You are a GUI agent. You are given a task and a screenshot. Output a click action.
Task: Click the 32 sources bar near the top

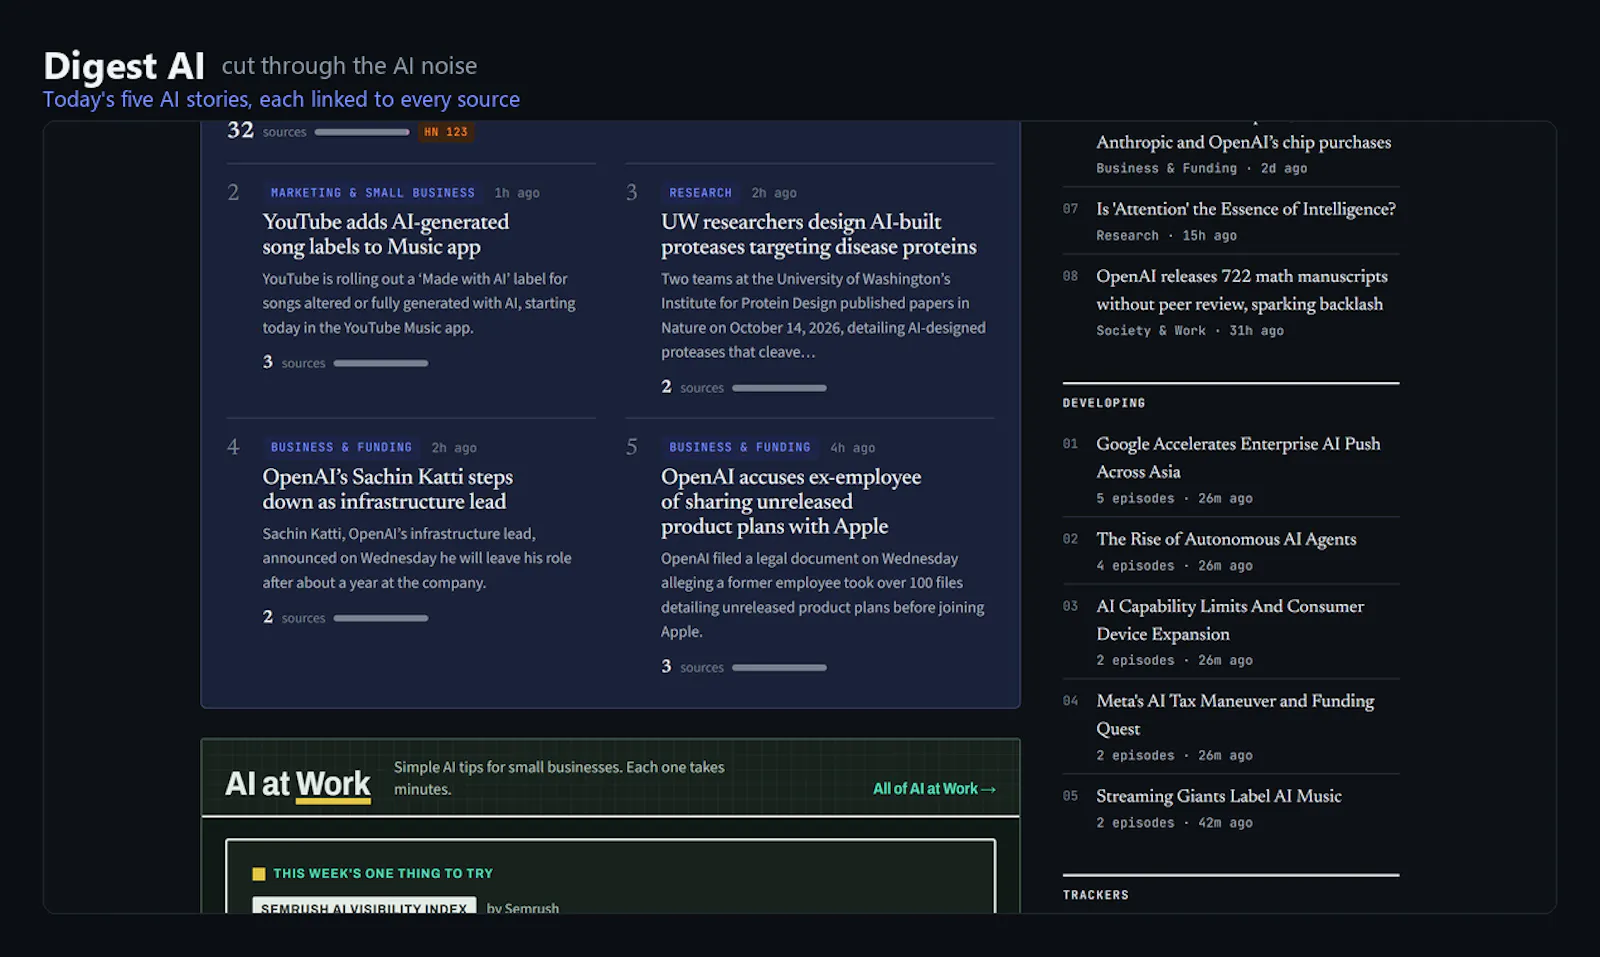click(362, 132)
